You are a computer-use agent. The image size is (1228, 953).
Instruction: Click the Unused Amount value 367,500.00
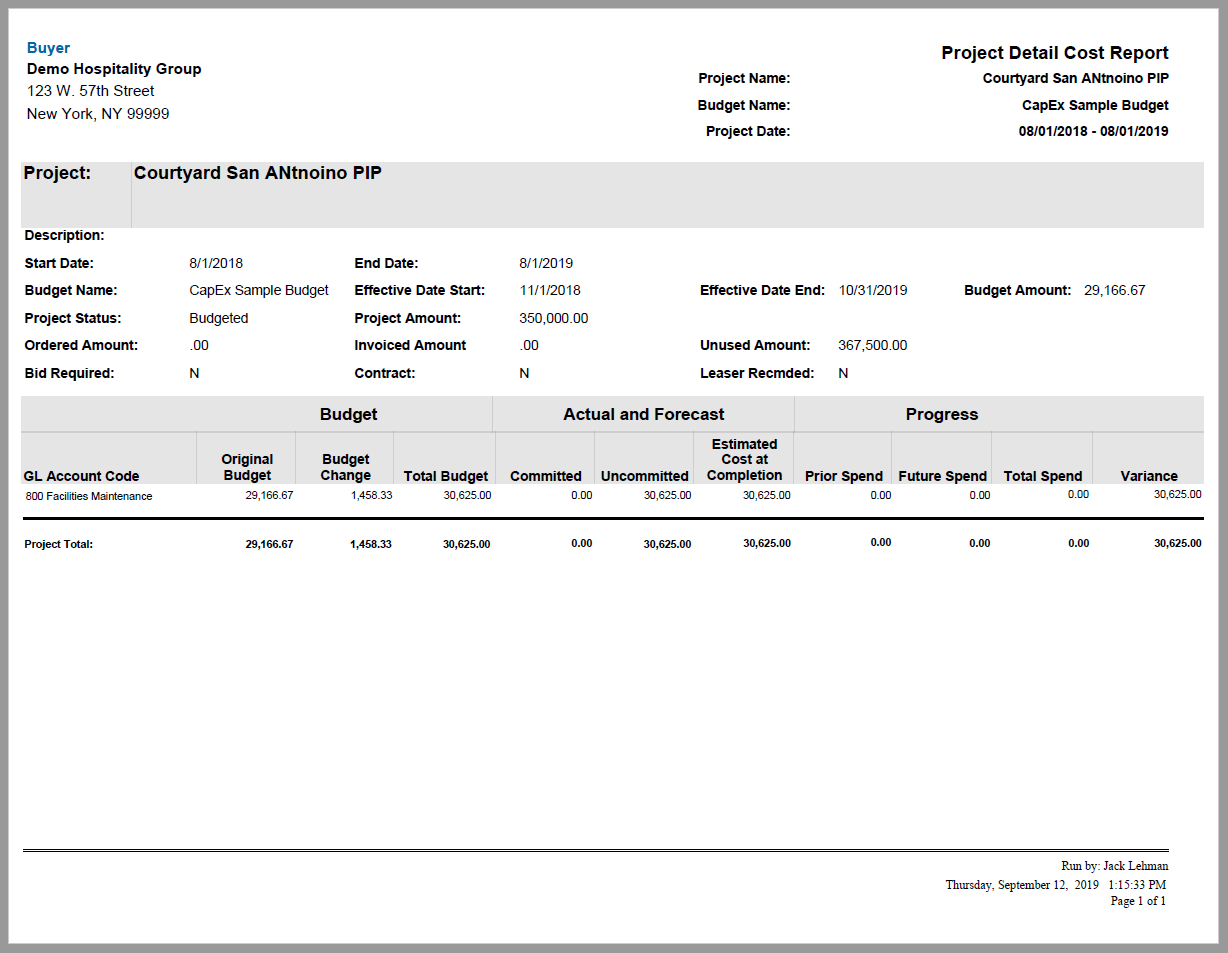click(x=872, y=345)
